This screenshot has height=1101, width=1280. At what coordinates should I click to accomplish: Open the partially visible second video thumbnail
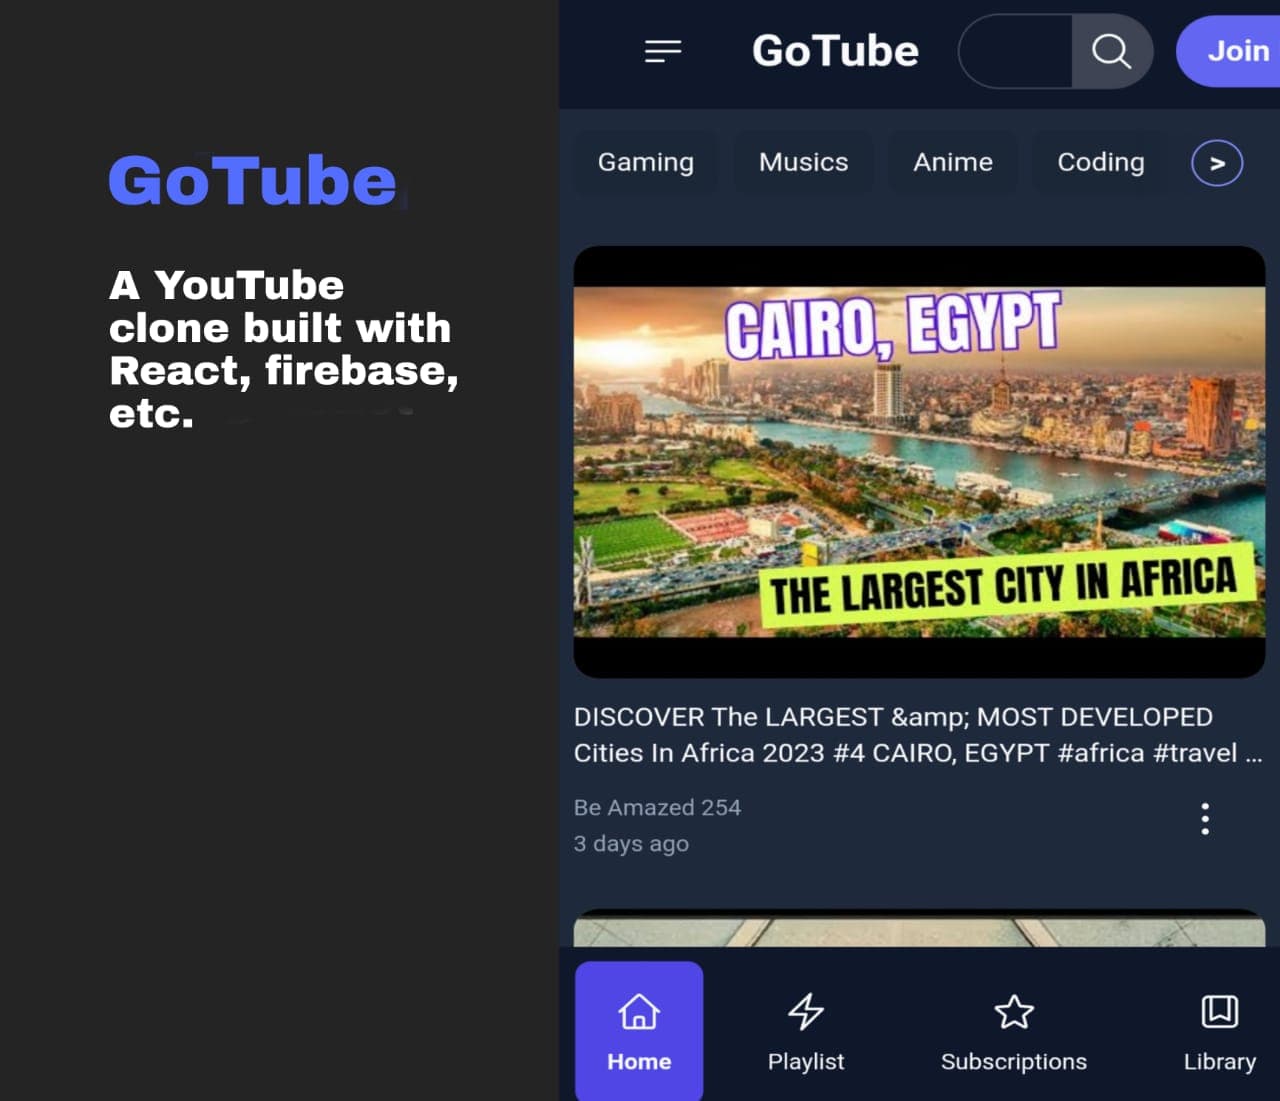click(x=919, y=928)
